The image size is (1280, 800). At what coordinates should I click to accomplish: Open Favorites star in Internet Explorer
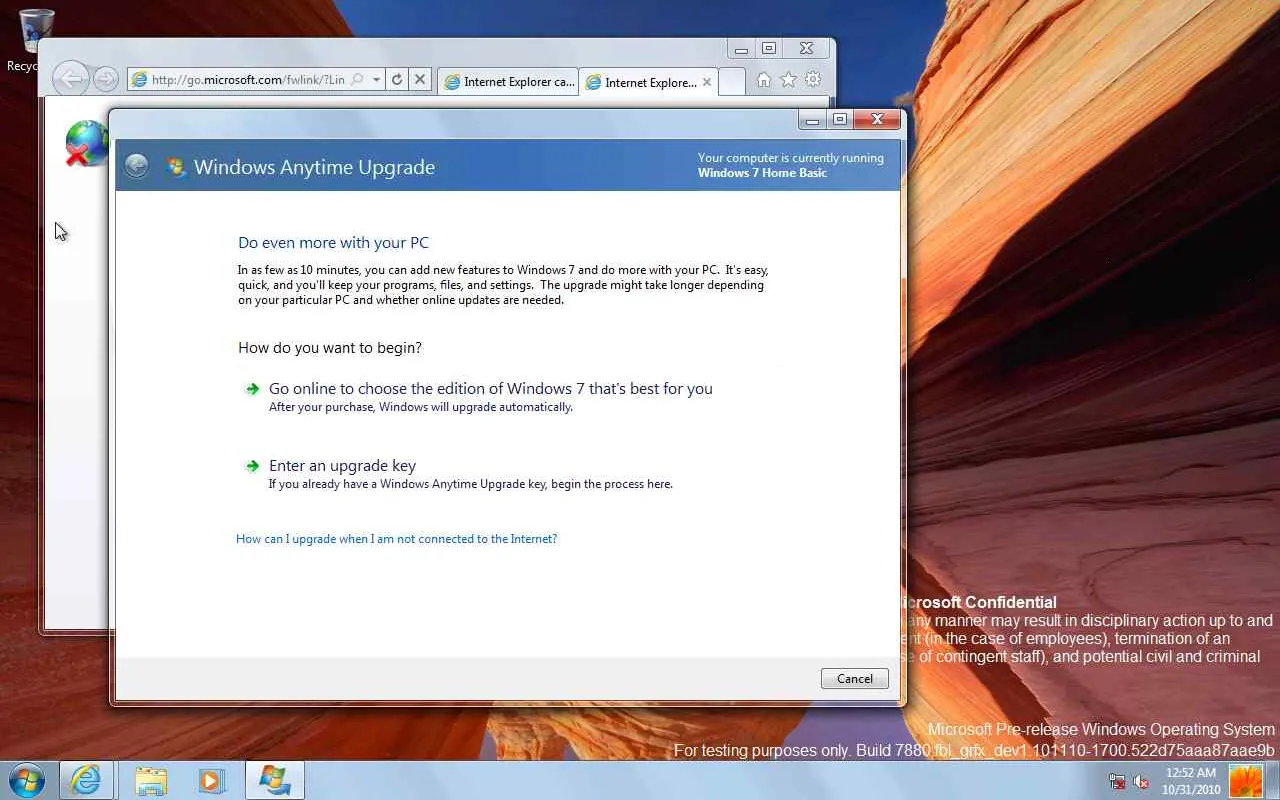pyautogui.click(x=788, y=80)
